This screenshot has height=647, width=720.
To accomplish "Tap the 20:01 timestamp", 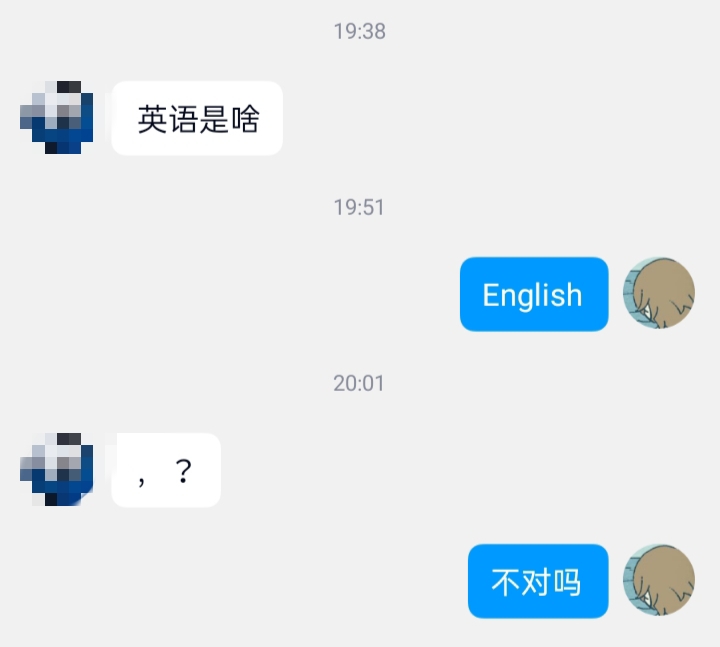I will (359, 383).
